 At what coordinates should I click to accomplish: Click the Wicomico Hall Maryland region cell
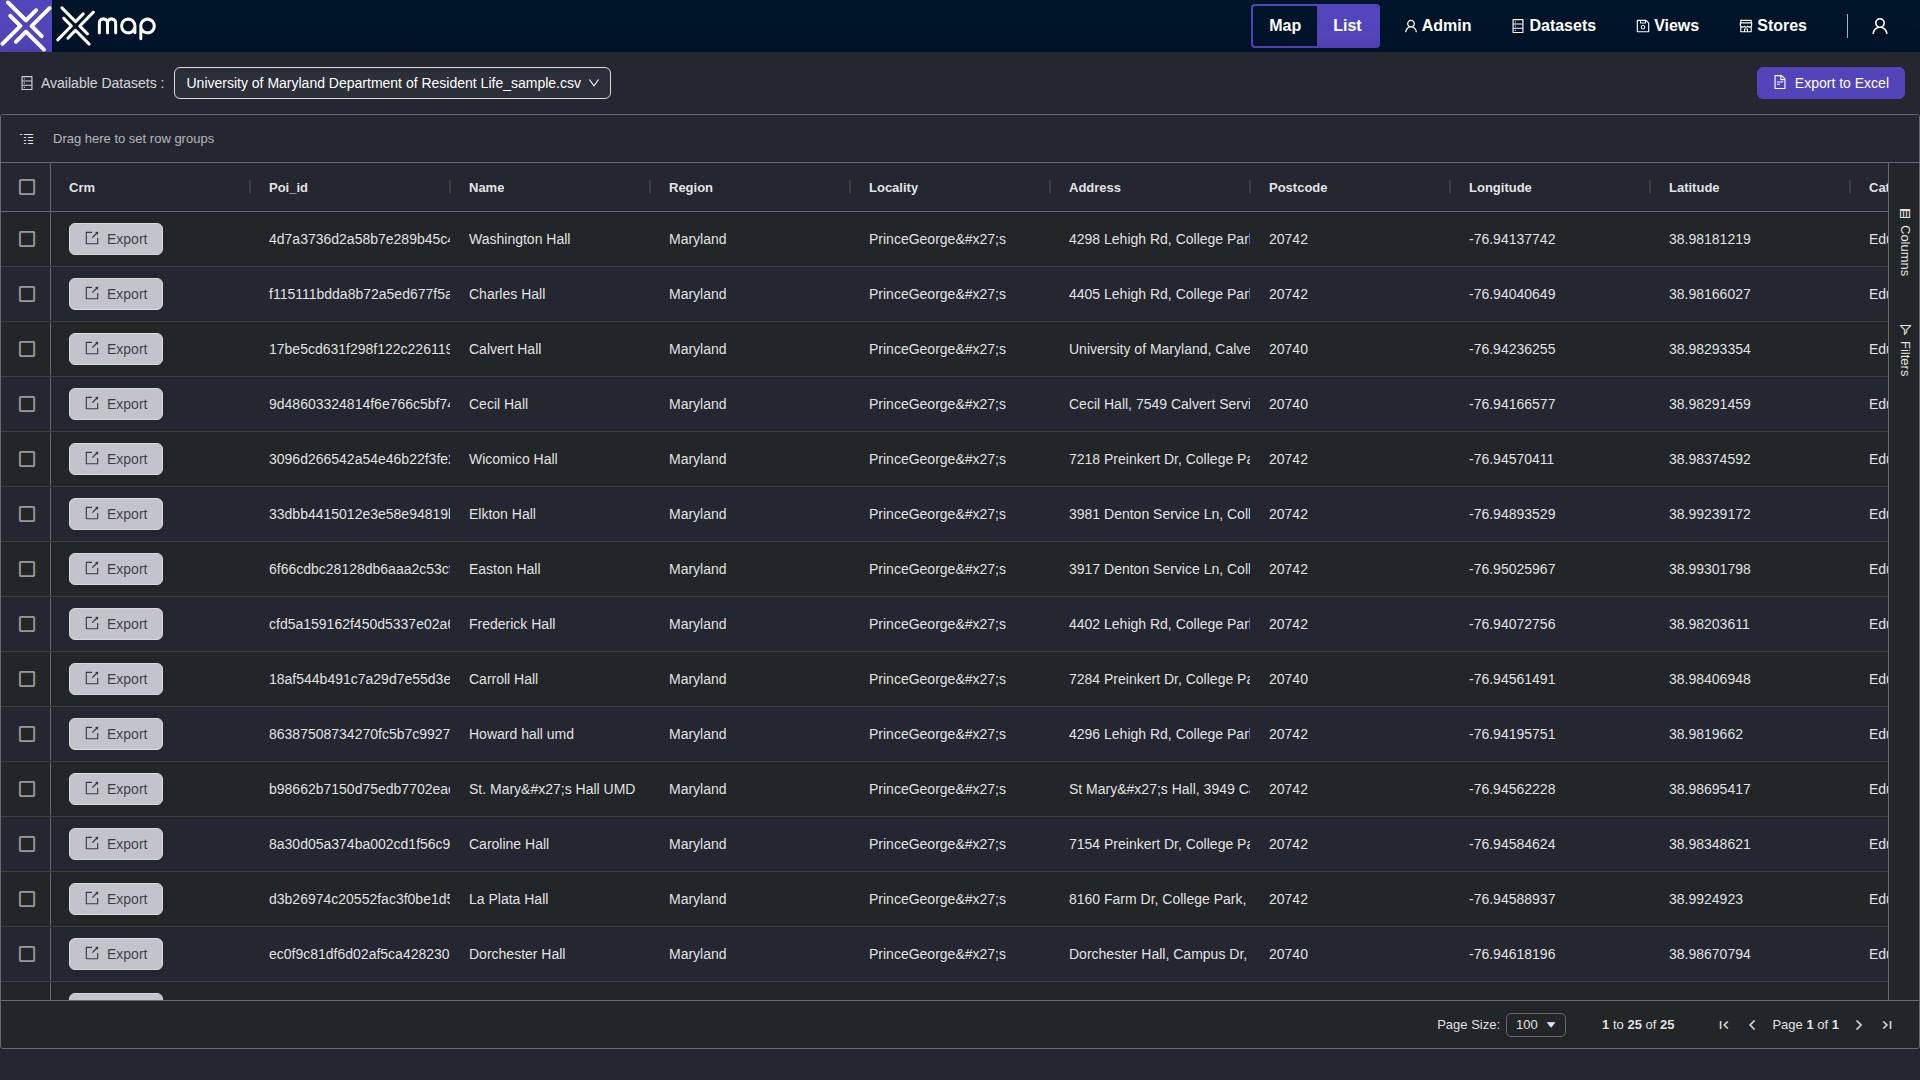(750, 459)
